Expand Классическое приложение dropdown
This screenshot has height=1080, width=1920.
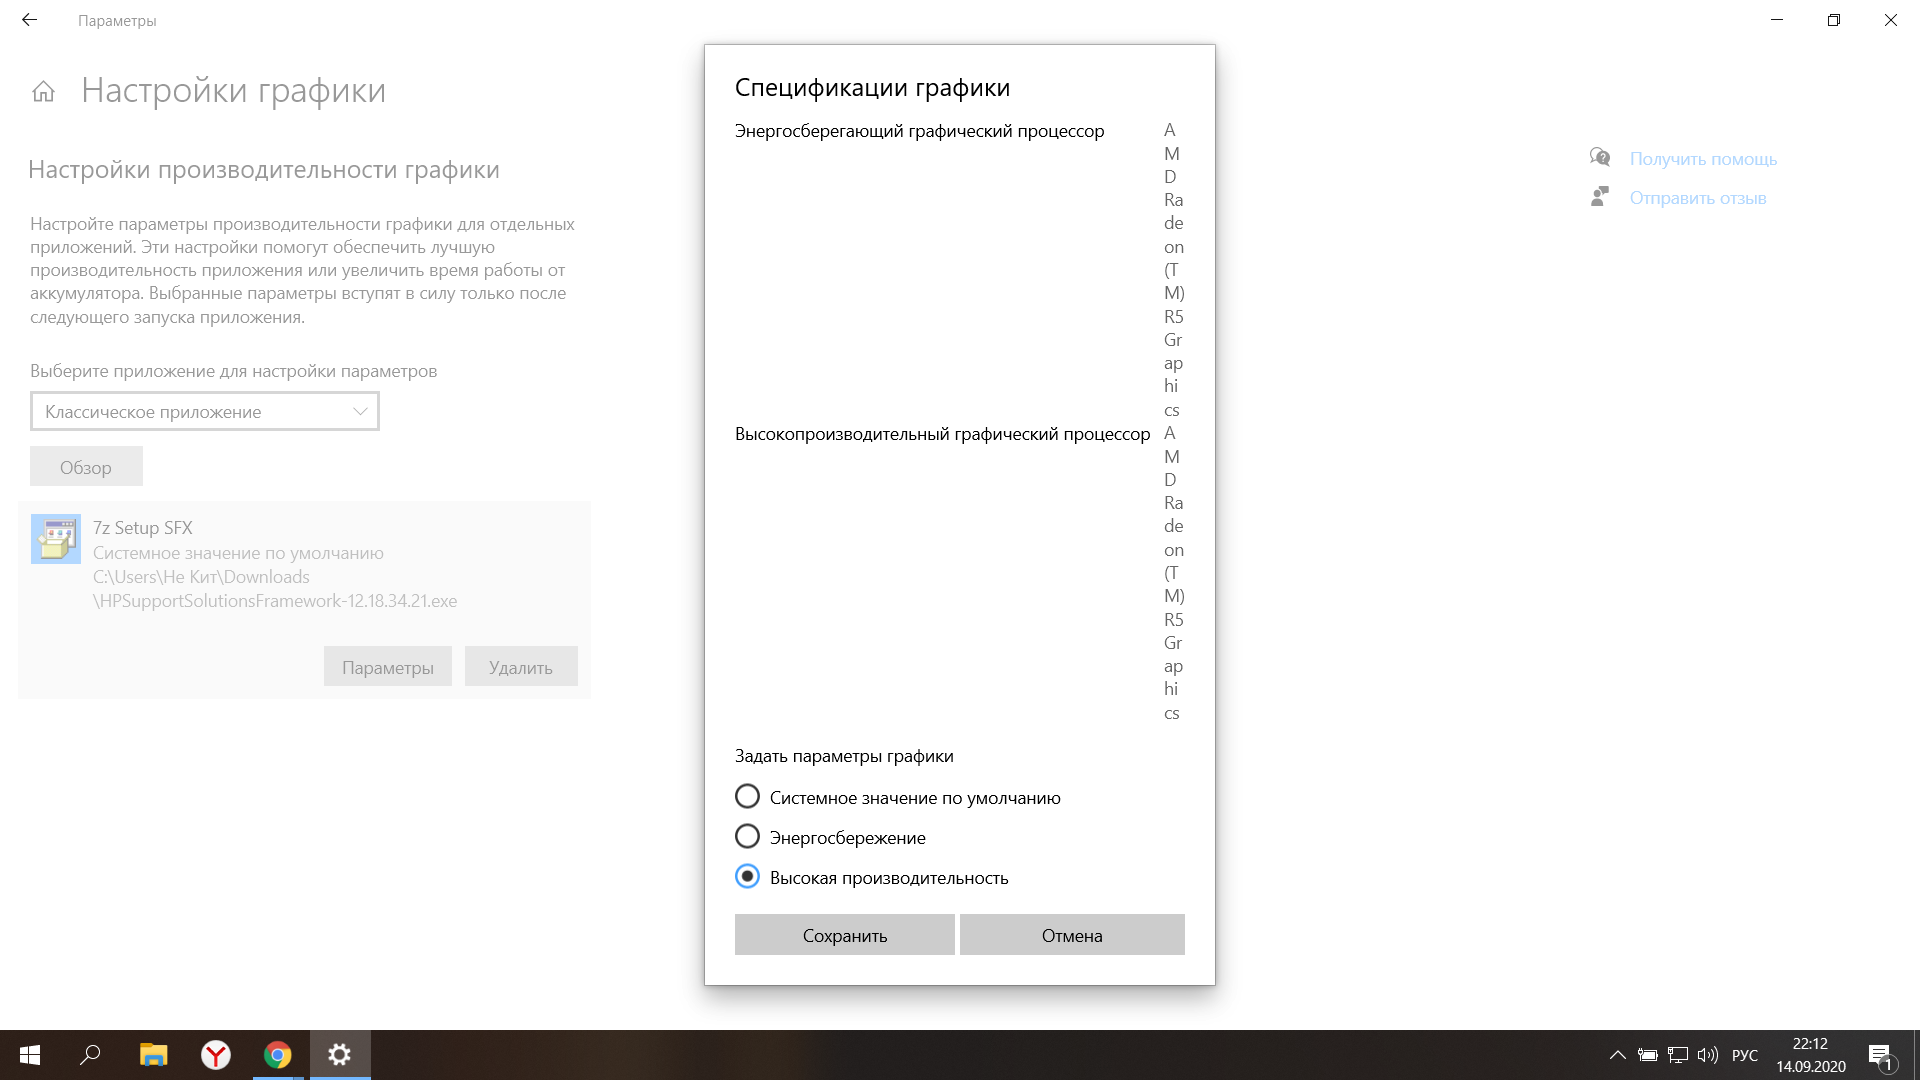pos(205,412)
